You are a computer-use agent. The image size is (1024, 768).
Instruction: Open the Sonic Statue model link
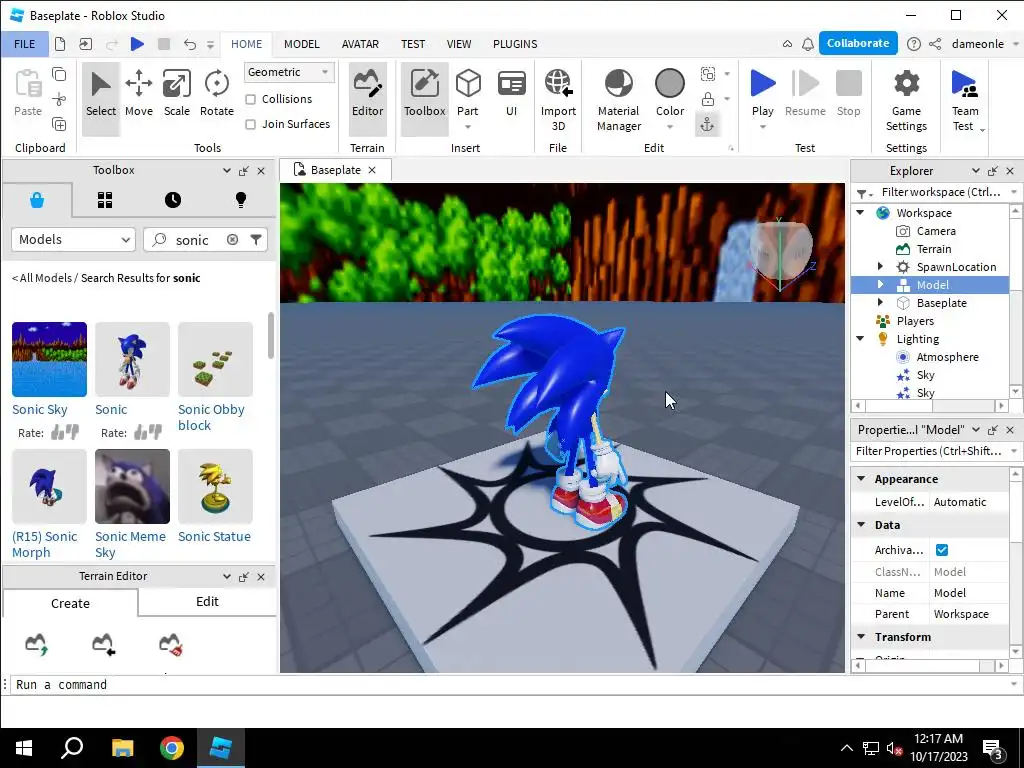[214, 537]
